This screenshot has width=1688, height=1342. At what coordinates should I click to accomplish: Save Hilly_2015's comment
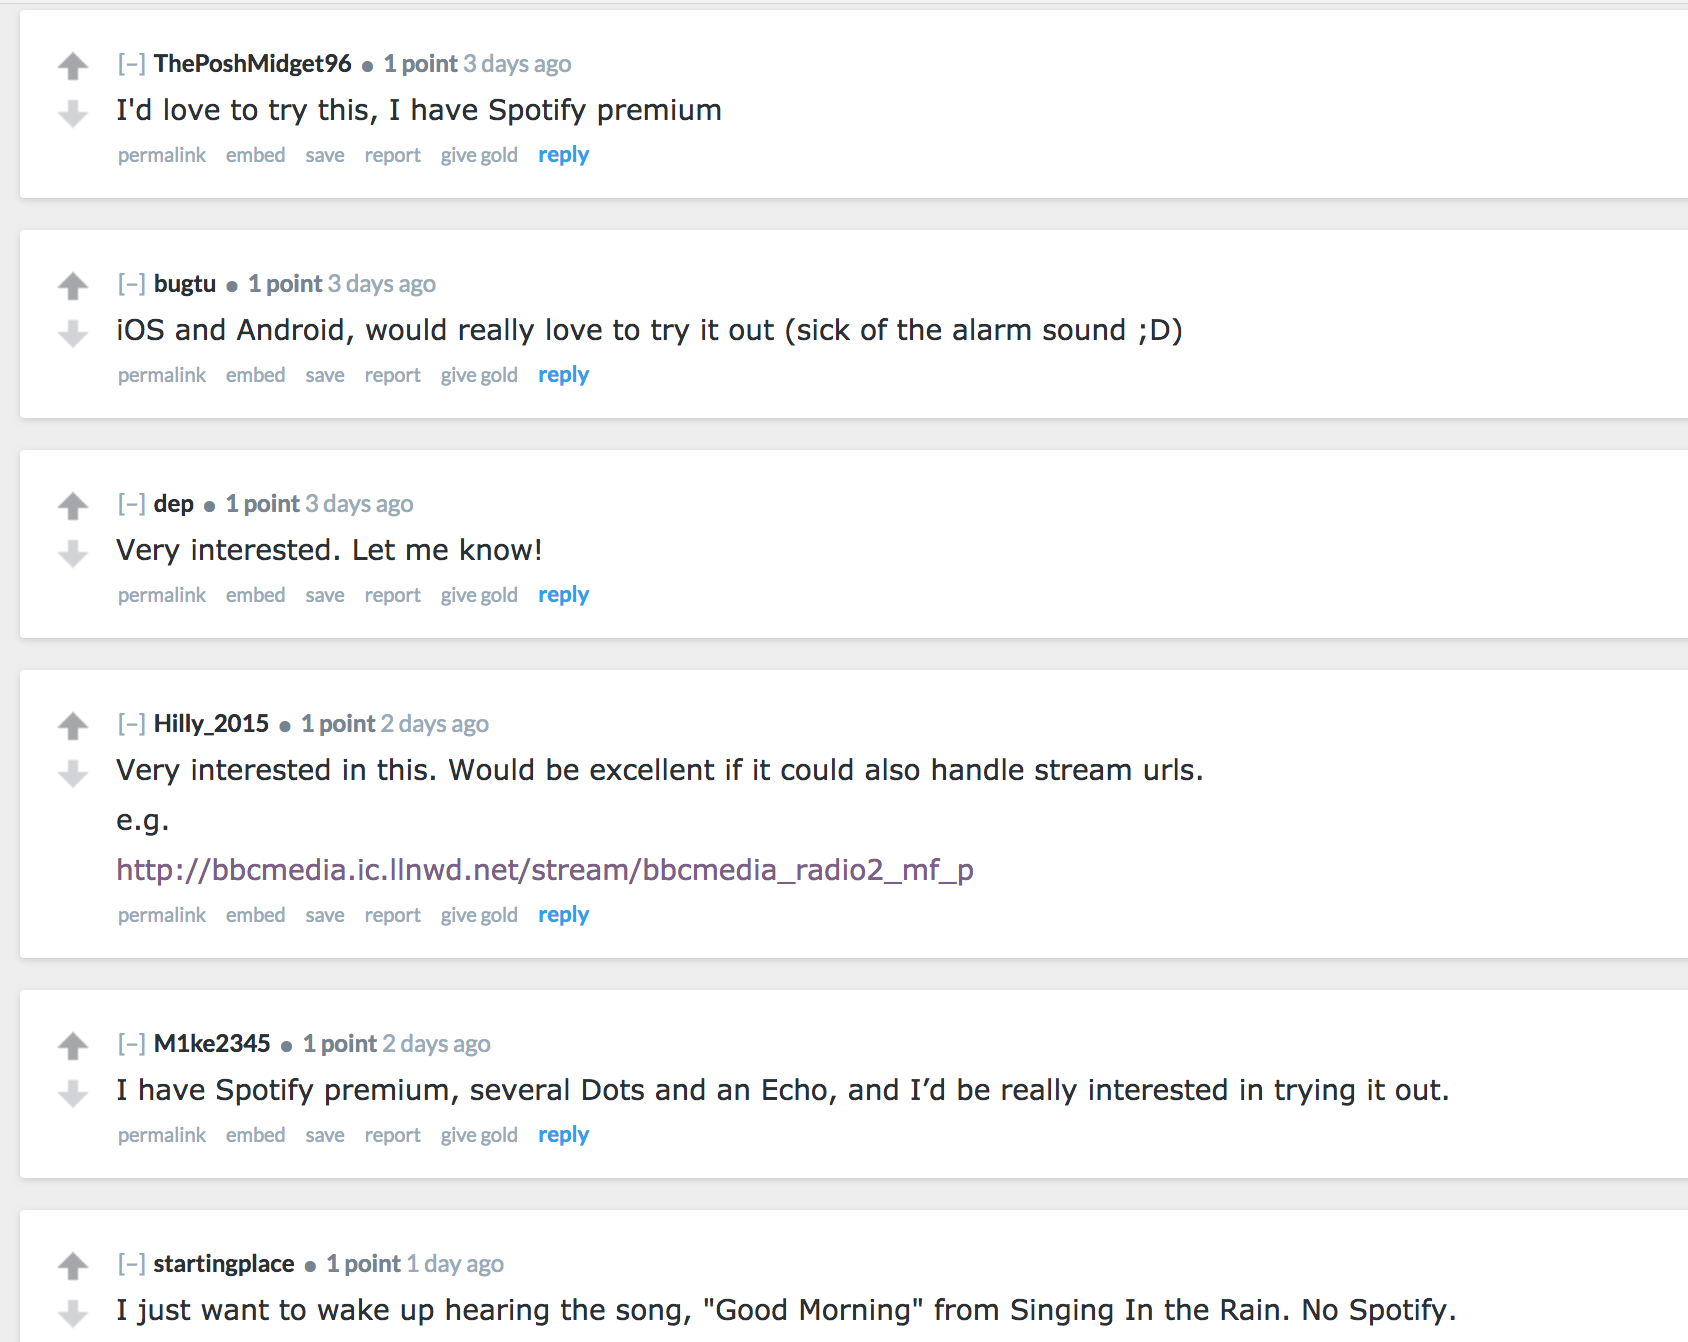click(325, 915)
